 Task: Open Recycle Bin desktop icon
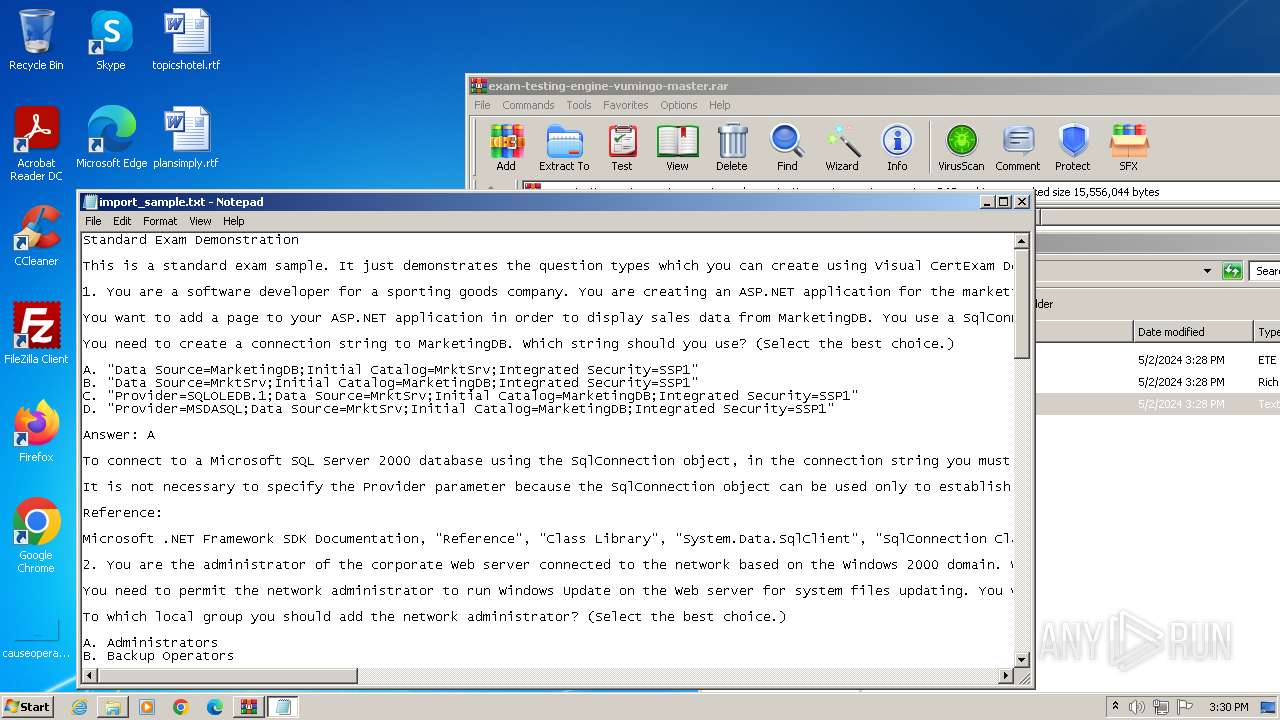coord(36,40)
